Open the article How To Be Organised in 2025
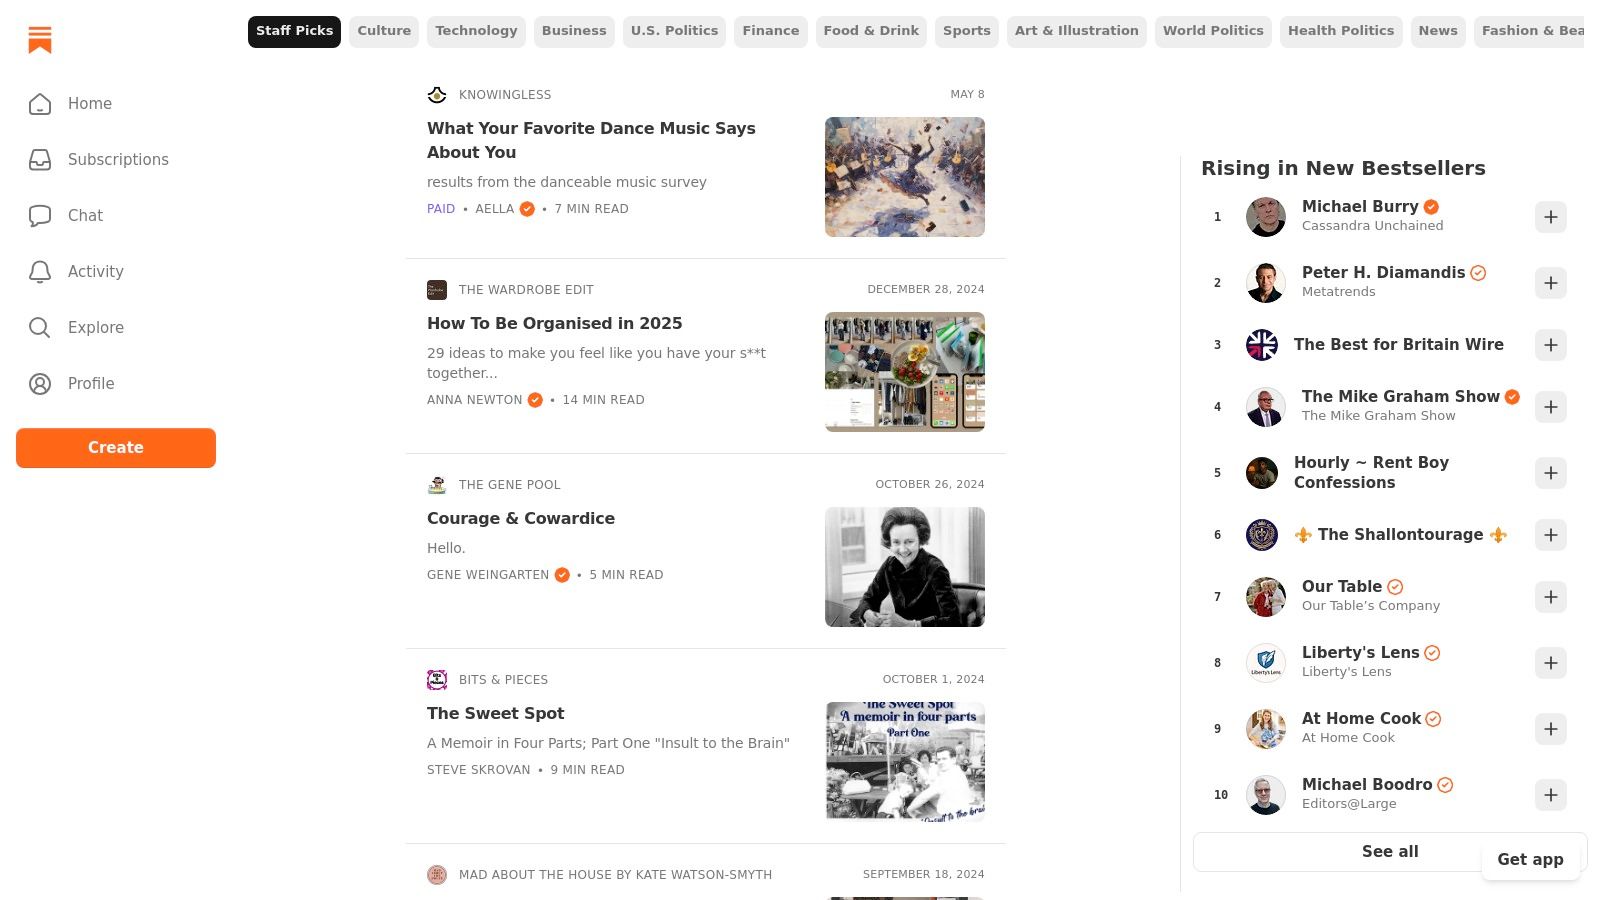 pyautogui.click(x=555, y=323)
